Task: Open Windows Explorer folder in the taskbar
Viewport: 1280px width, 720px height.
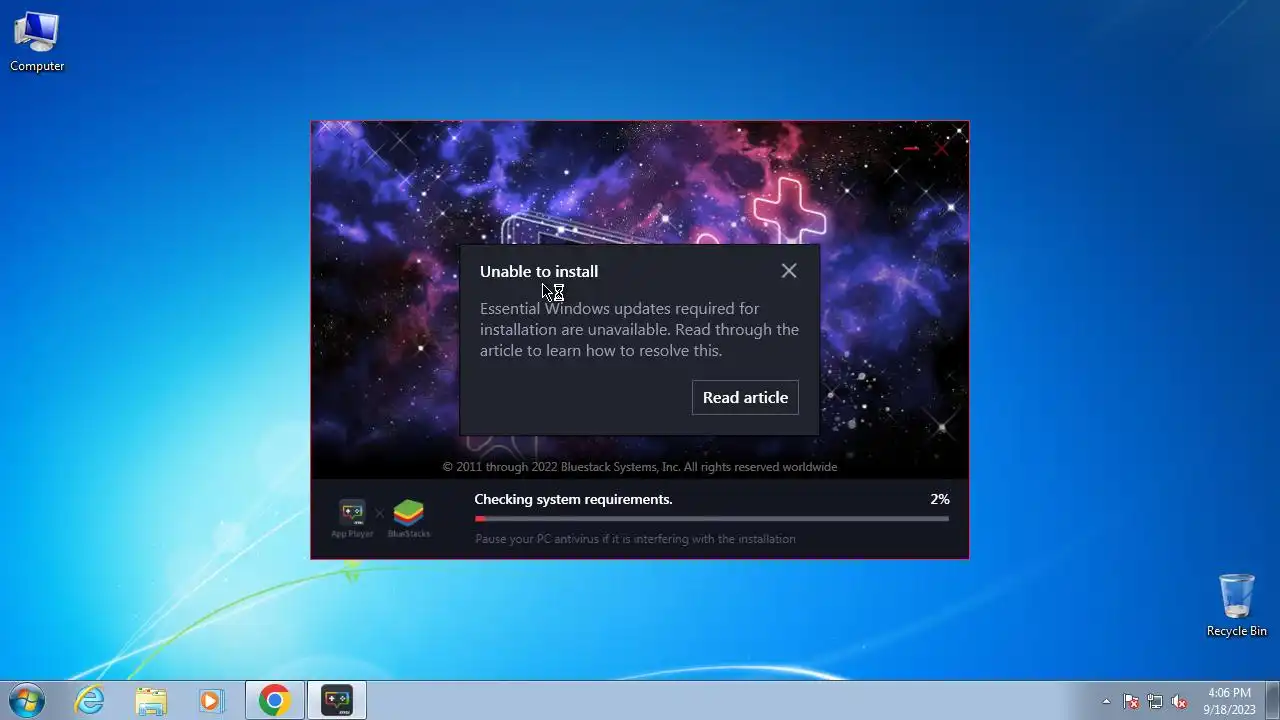Action: click(x=151, y=700)
